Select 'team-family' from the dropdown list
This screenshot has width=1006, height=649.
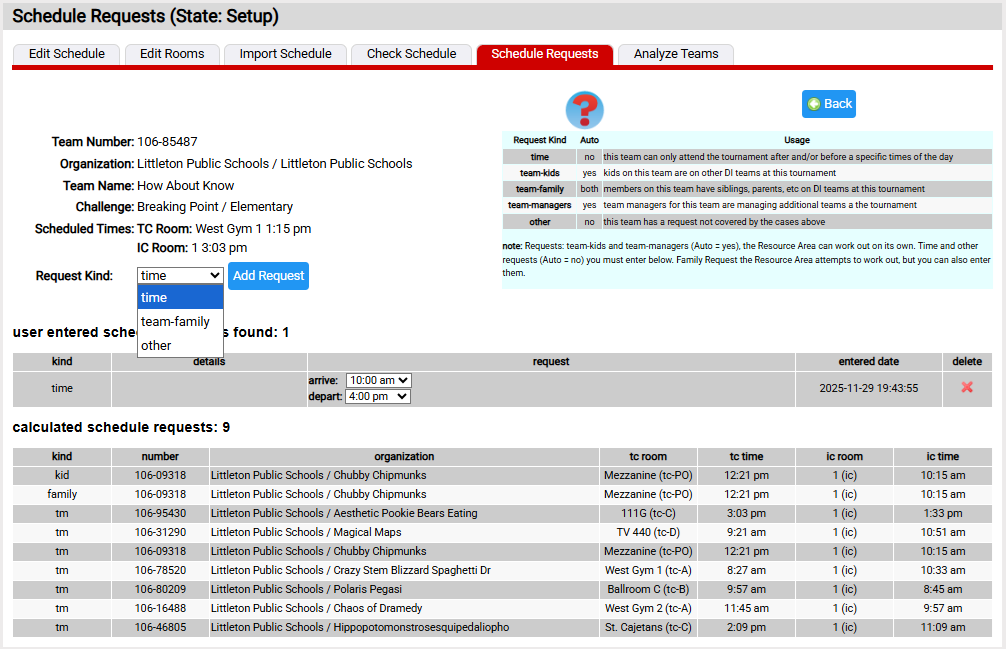(175, 322)
